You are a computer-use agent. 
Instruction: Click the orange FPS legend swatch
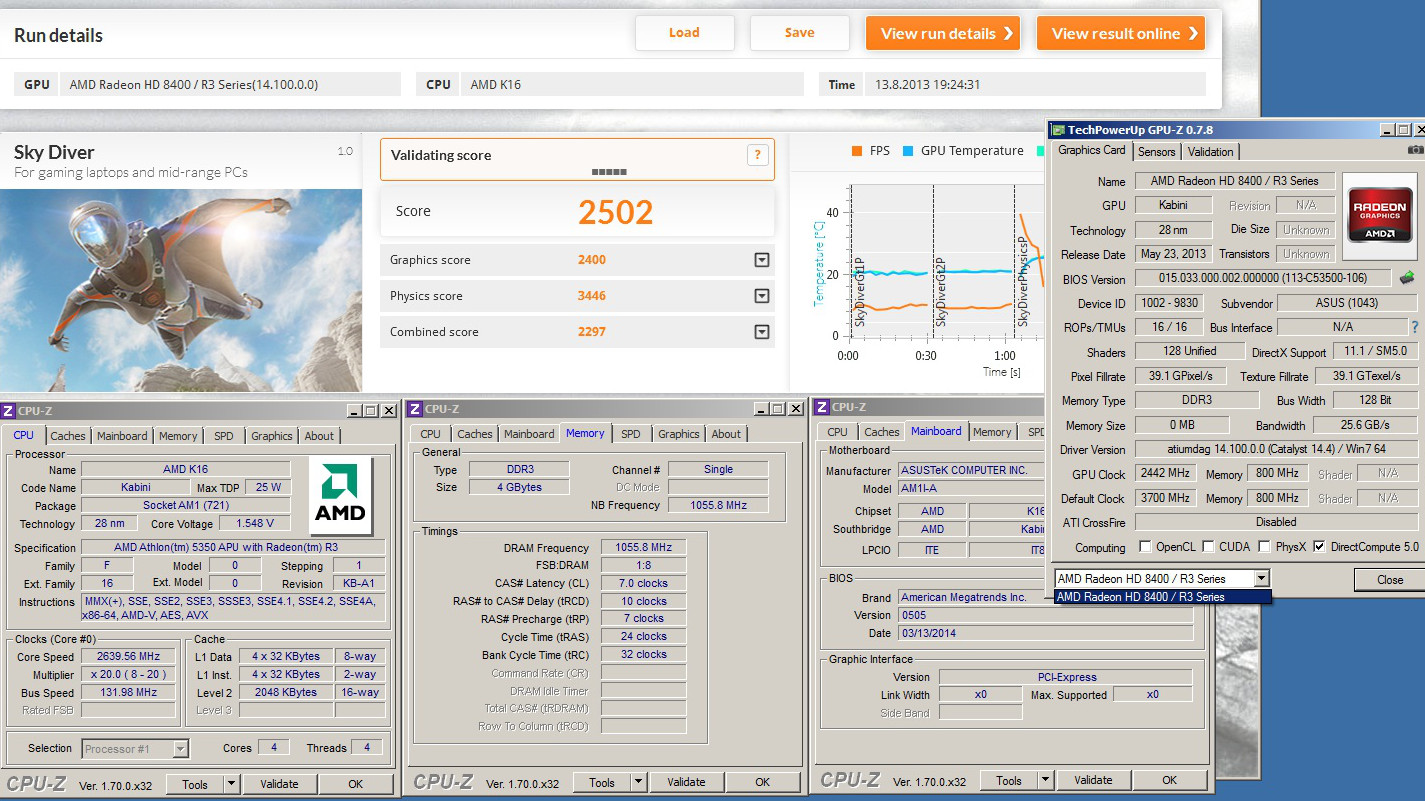[x=857, y=151]
